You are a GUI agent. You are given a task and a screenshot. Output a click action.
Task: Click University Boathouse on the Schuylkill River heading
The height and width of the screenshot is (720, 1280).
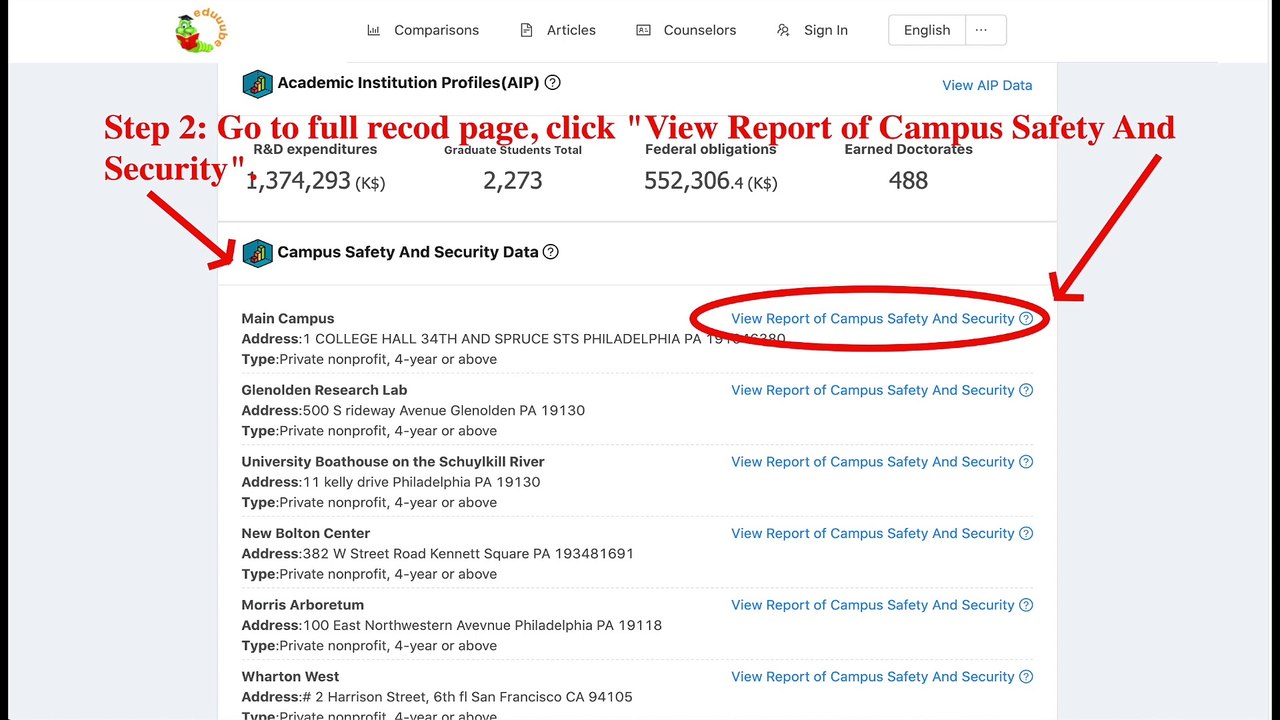tap(393, 461)
